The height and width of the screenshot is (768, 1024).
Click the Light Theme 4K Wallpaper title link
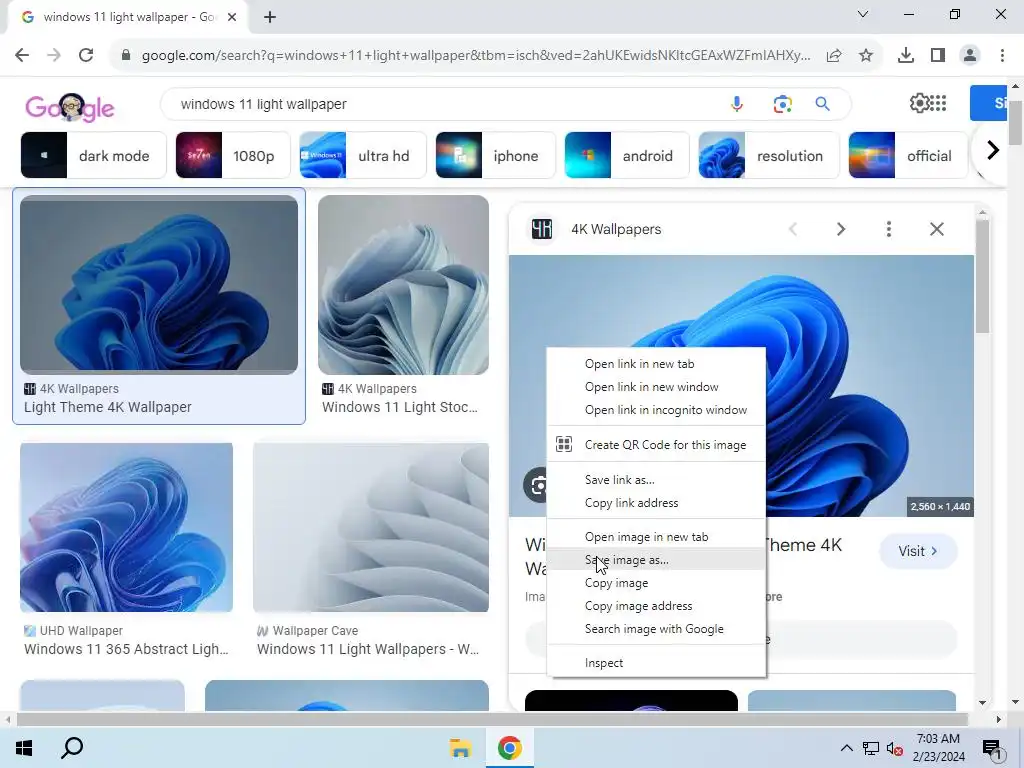coord(108,407)
